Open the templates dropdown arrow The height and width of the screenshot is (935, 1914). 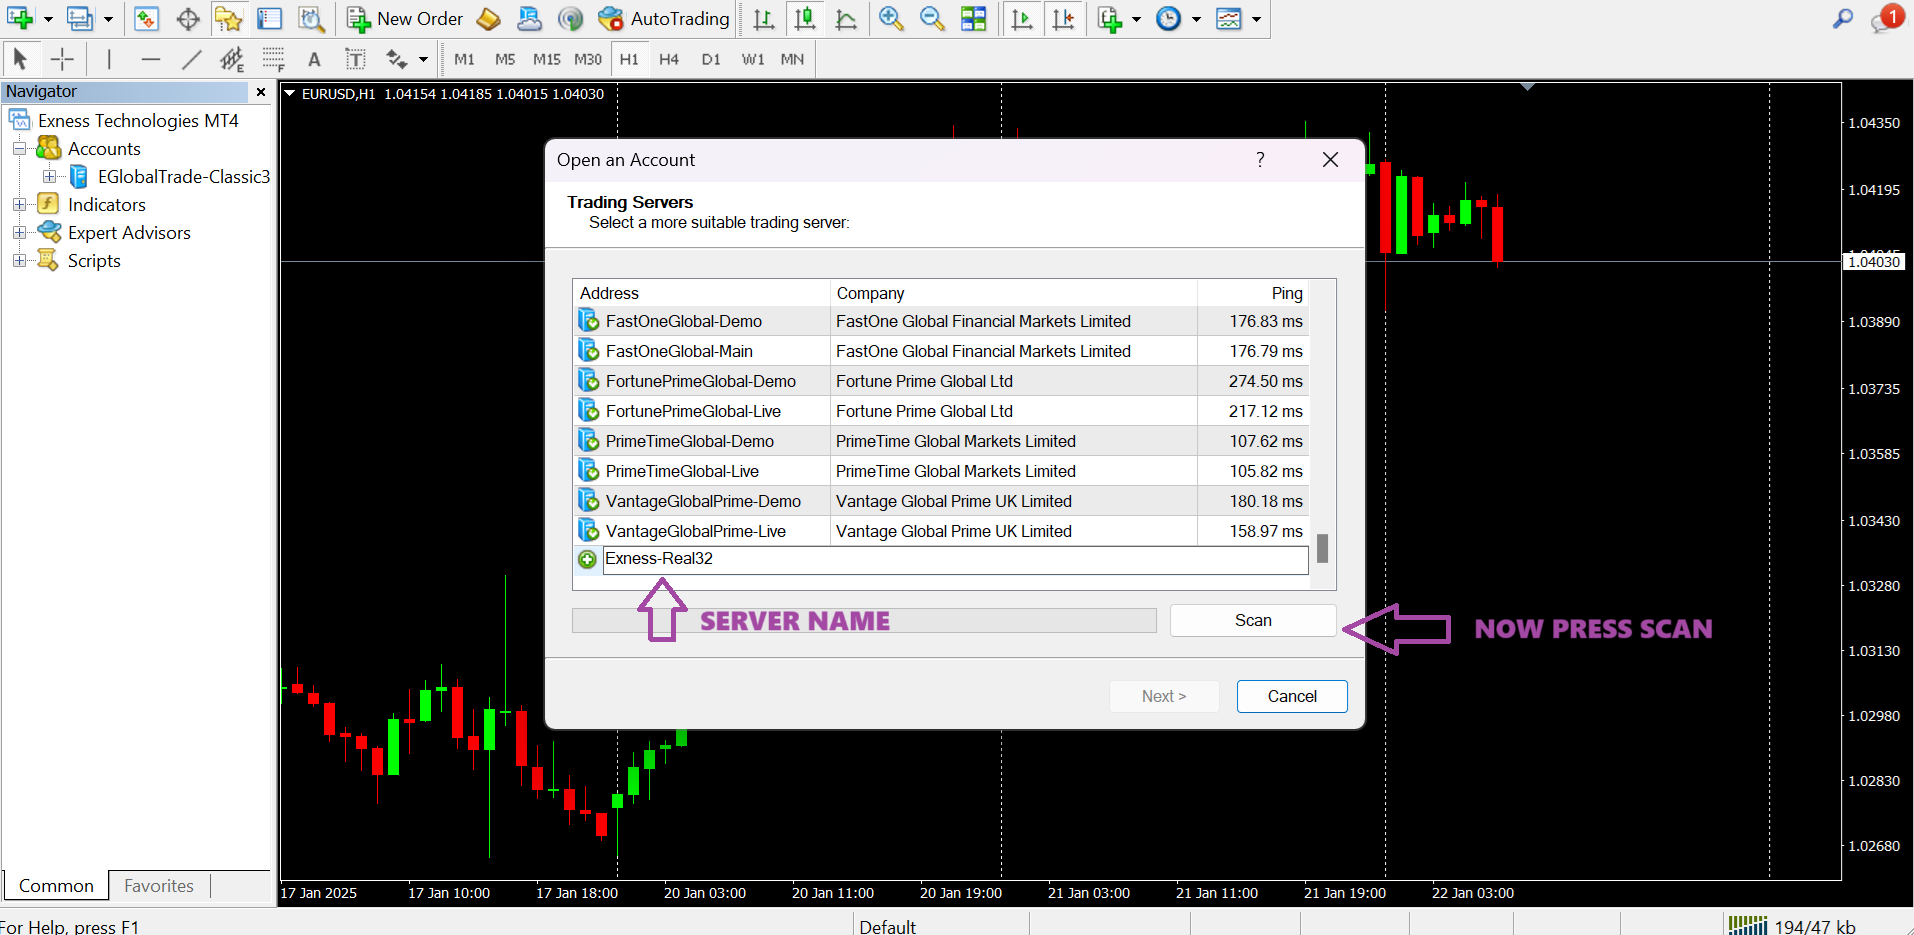(x=1257, y=19)
